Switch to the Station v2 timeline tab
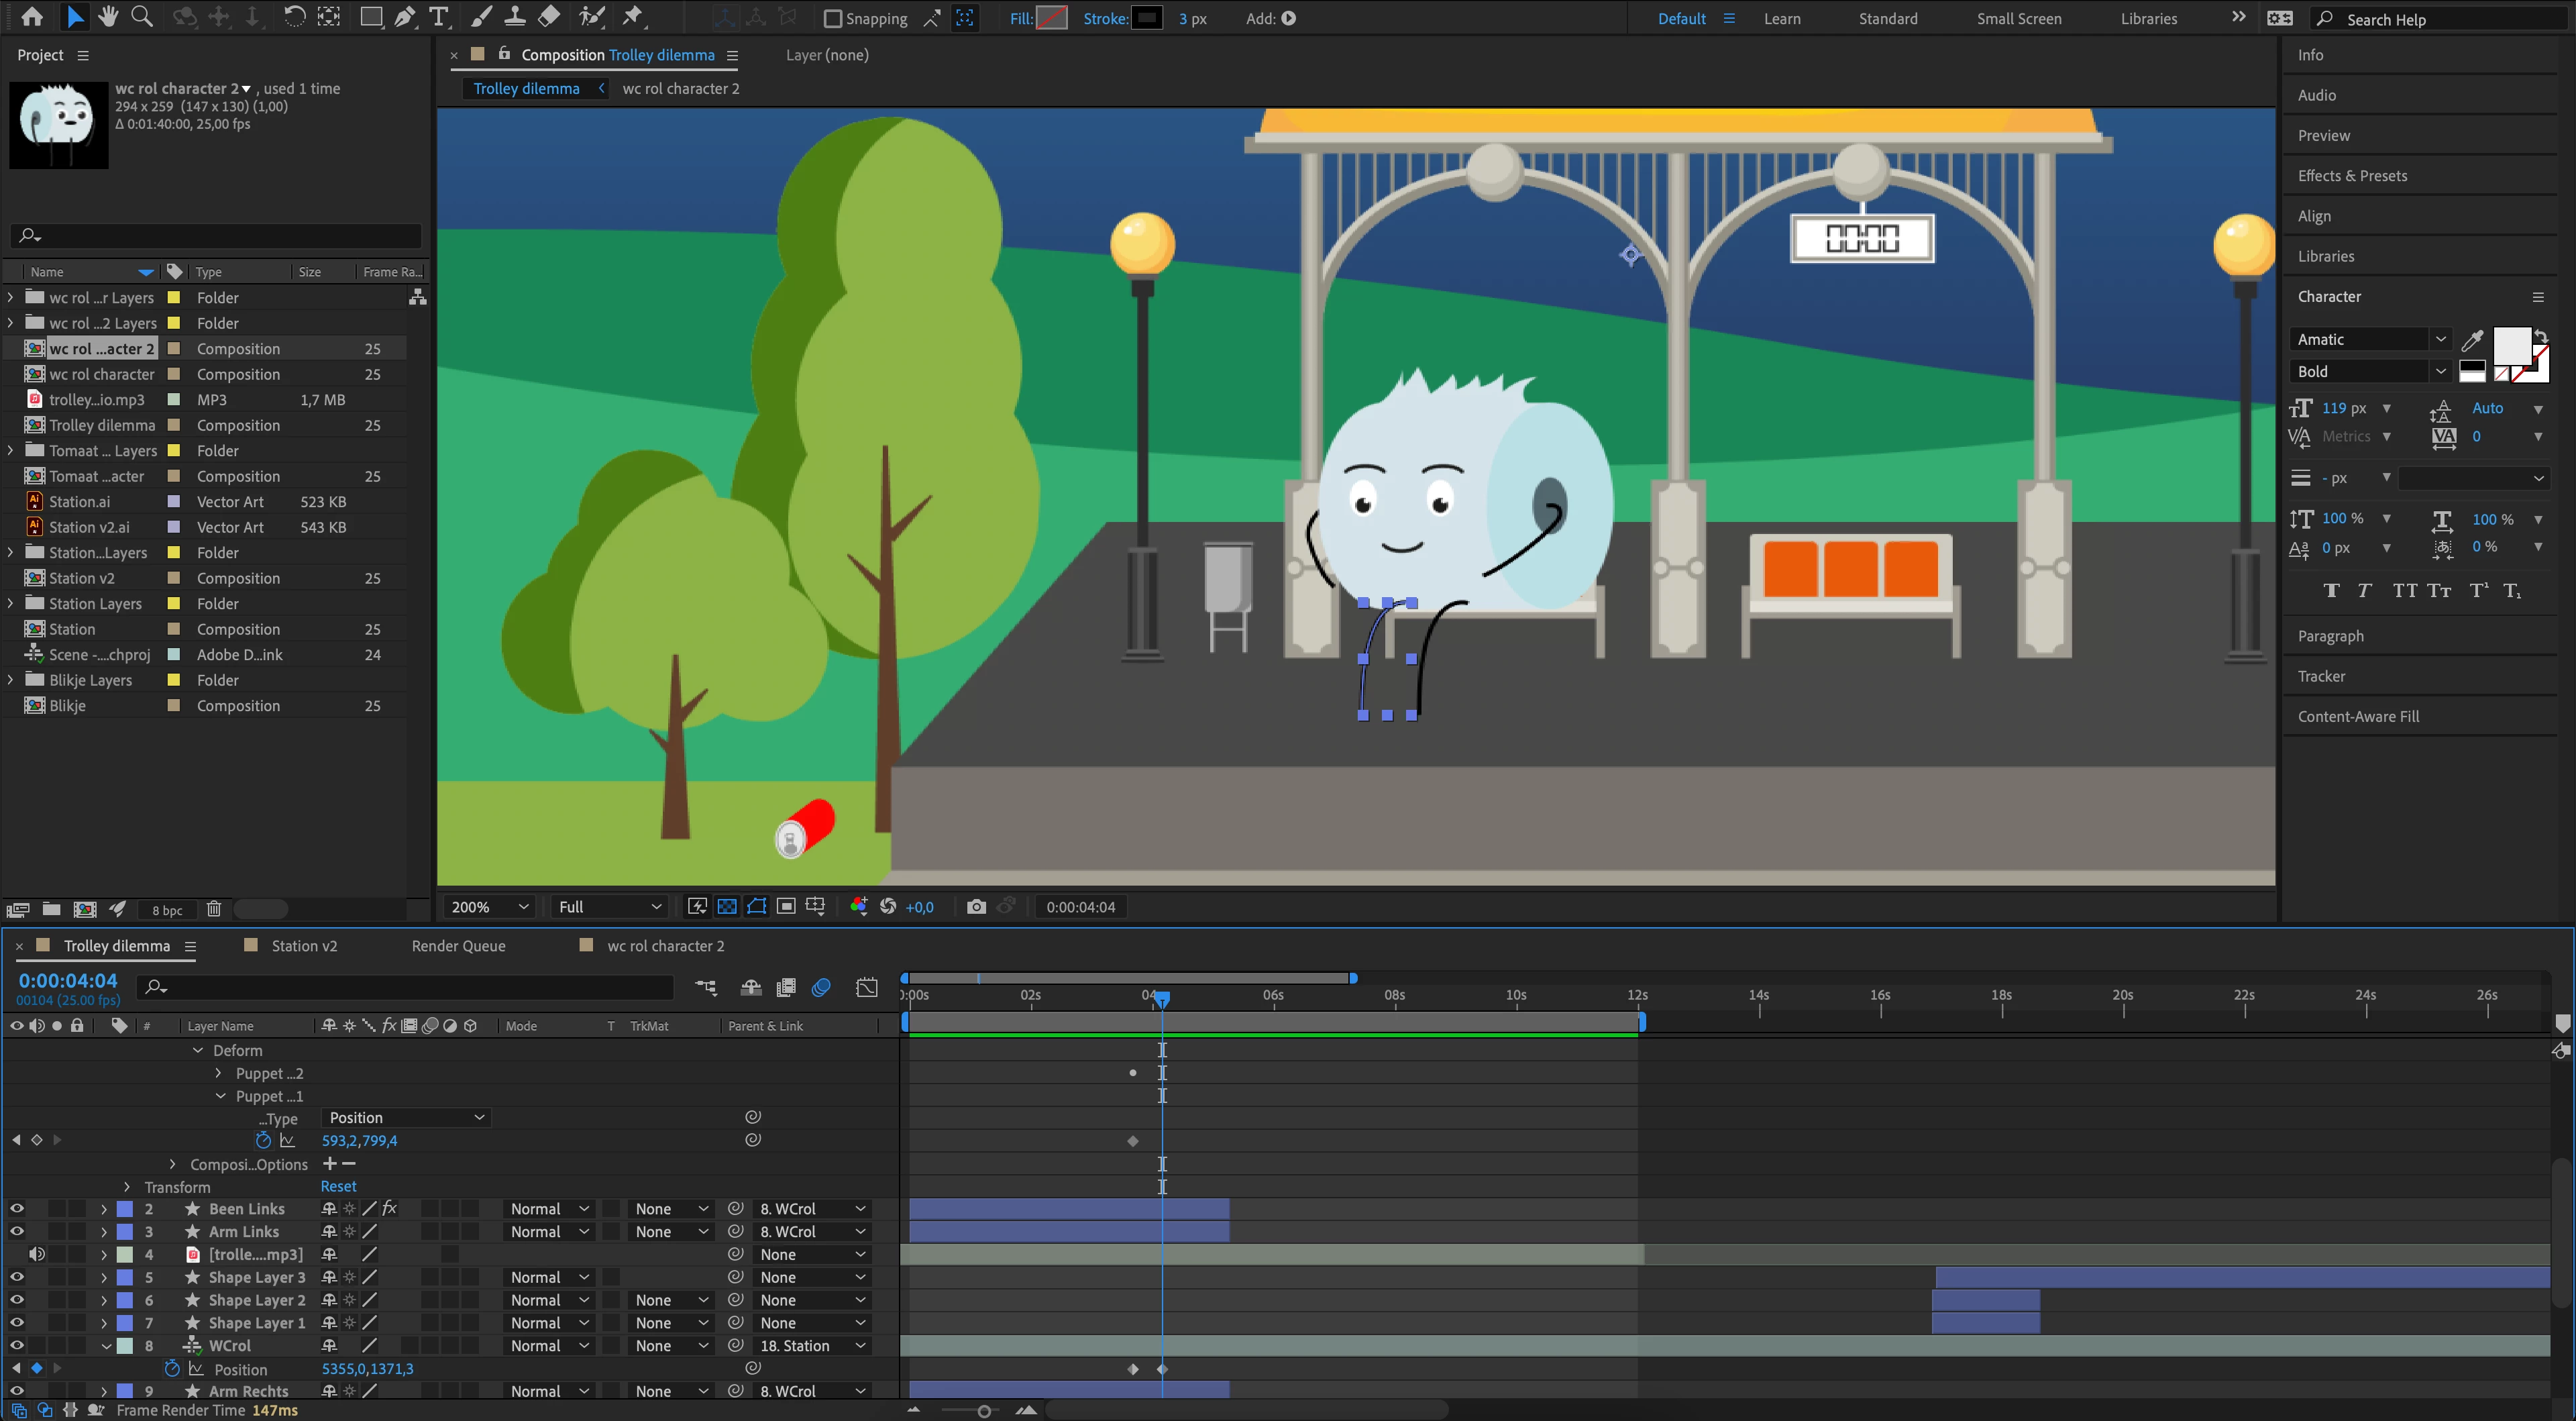Screen dimensions: 2576x1421 click(x=304, y=946)
